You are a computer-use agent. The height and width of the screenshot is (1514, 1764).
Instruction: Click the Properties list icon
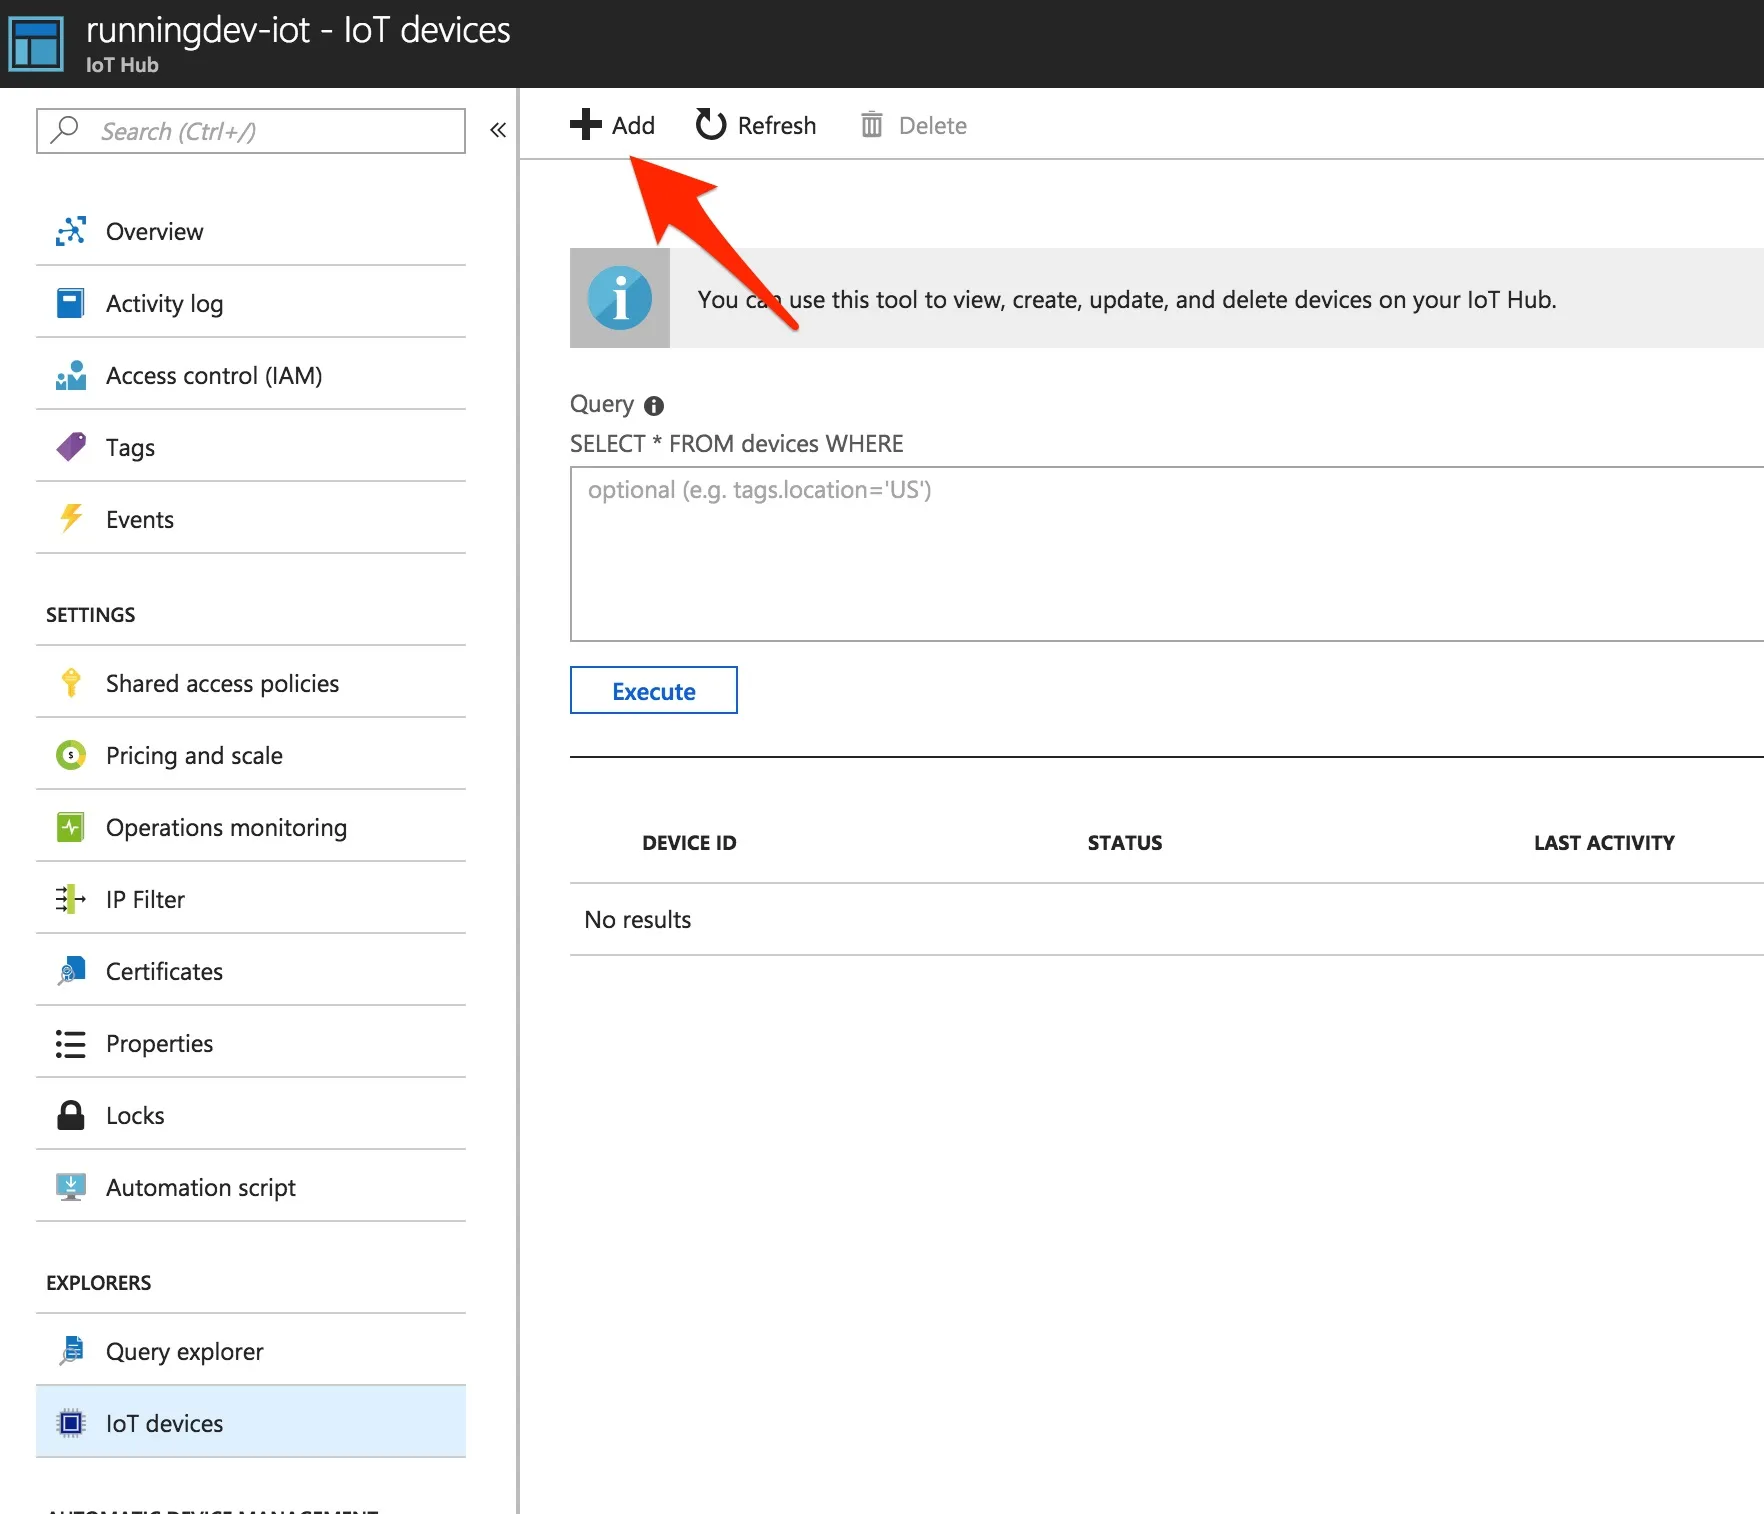[x=71, y=1043]
